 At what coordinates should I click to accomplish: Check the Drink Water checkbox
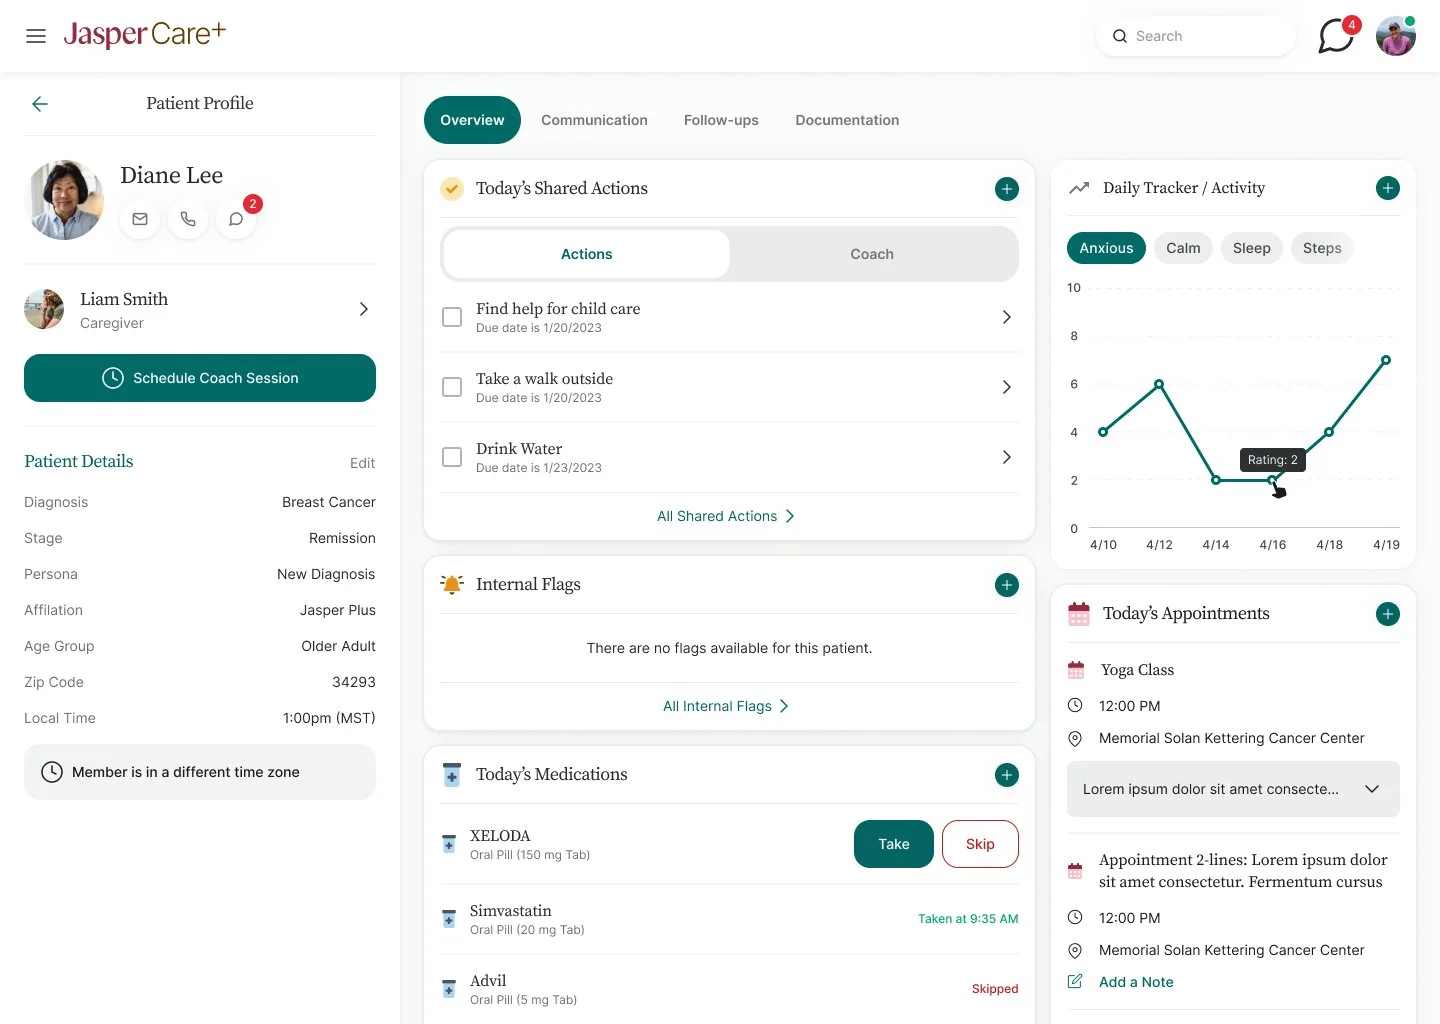(x=452, y=457)
